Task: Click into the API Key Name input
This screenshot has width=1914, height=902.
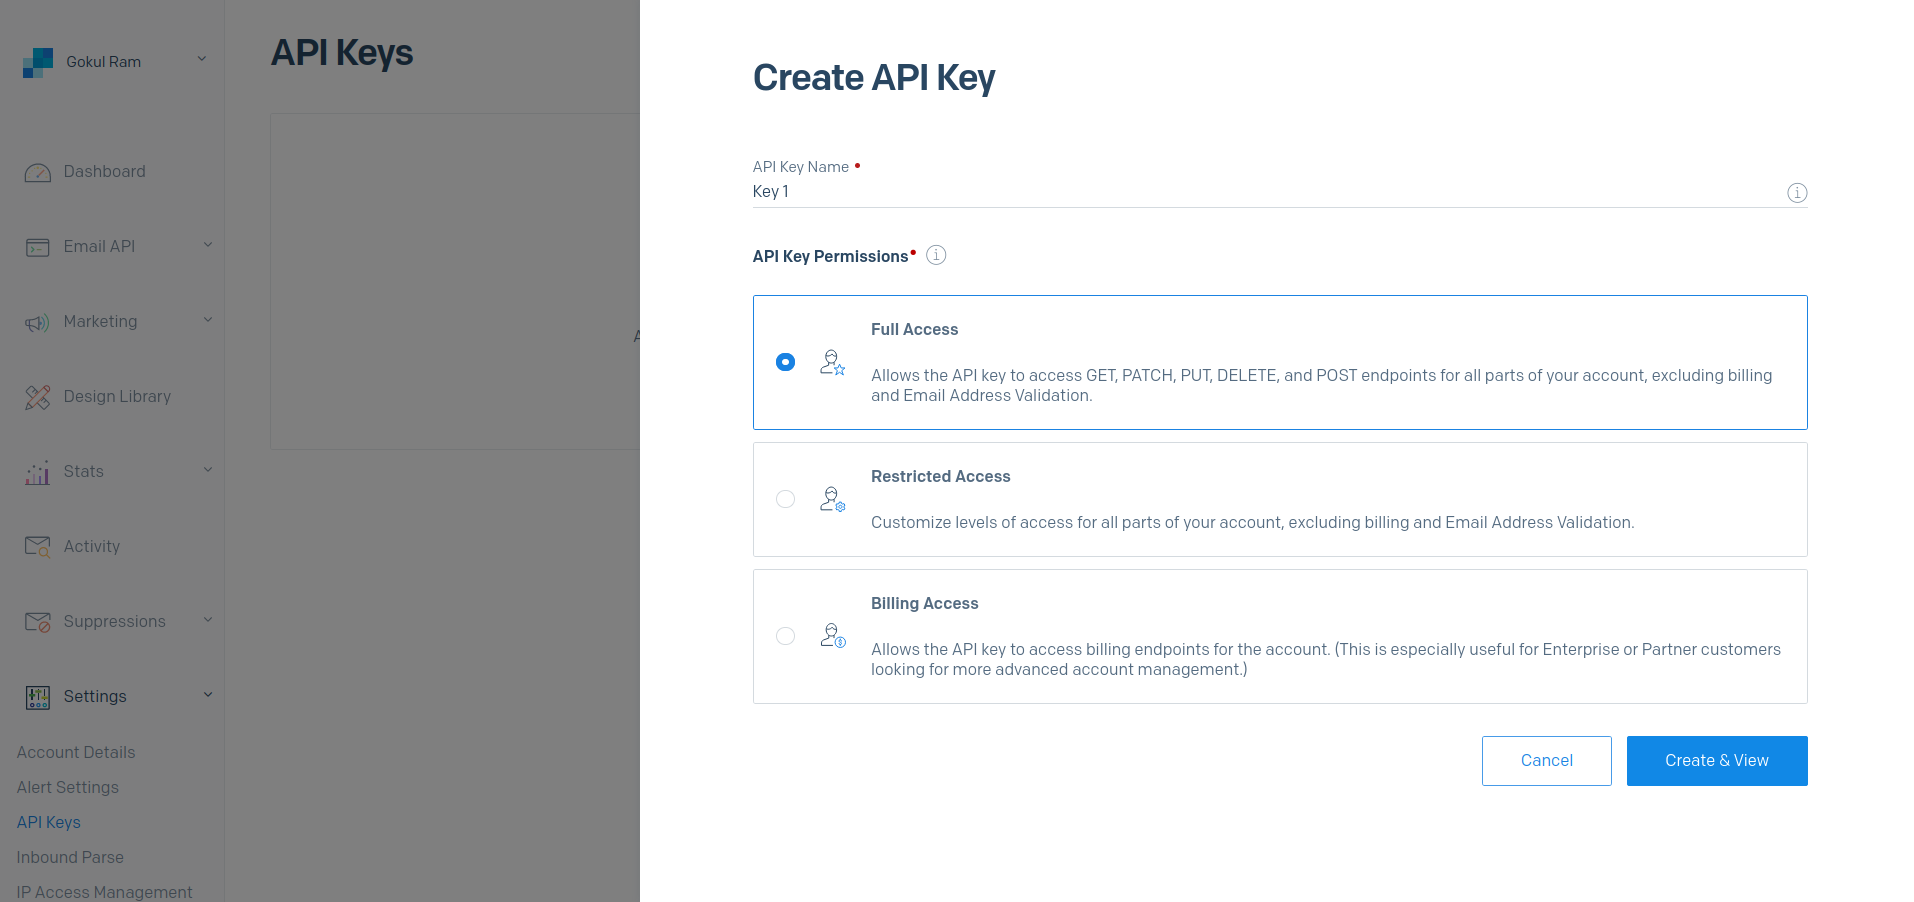Action: 1260,192
